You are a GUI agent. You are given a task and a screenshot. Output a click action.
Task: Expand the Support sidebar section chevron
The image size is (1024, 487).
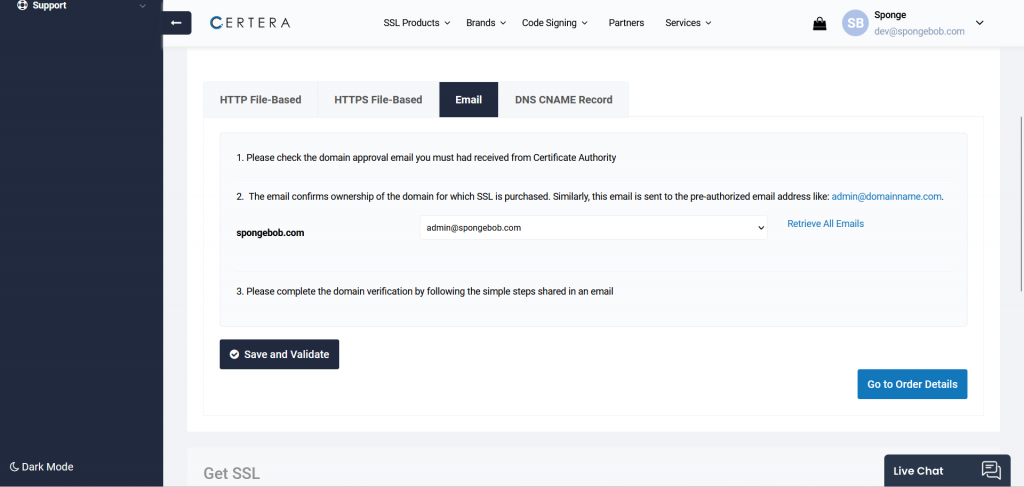click(x=143, y=7)
